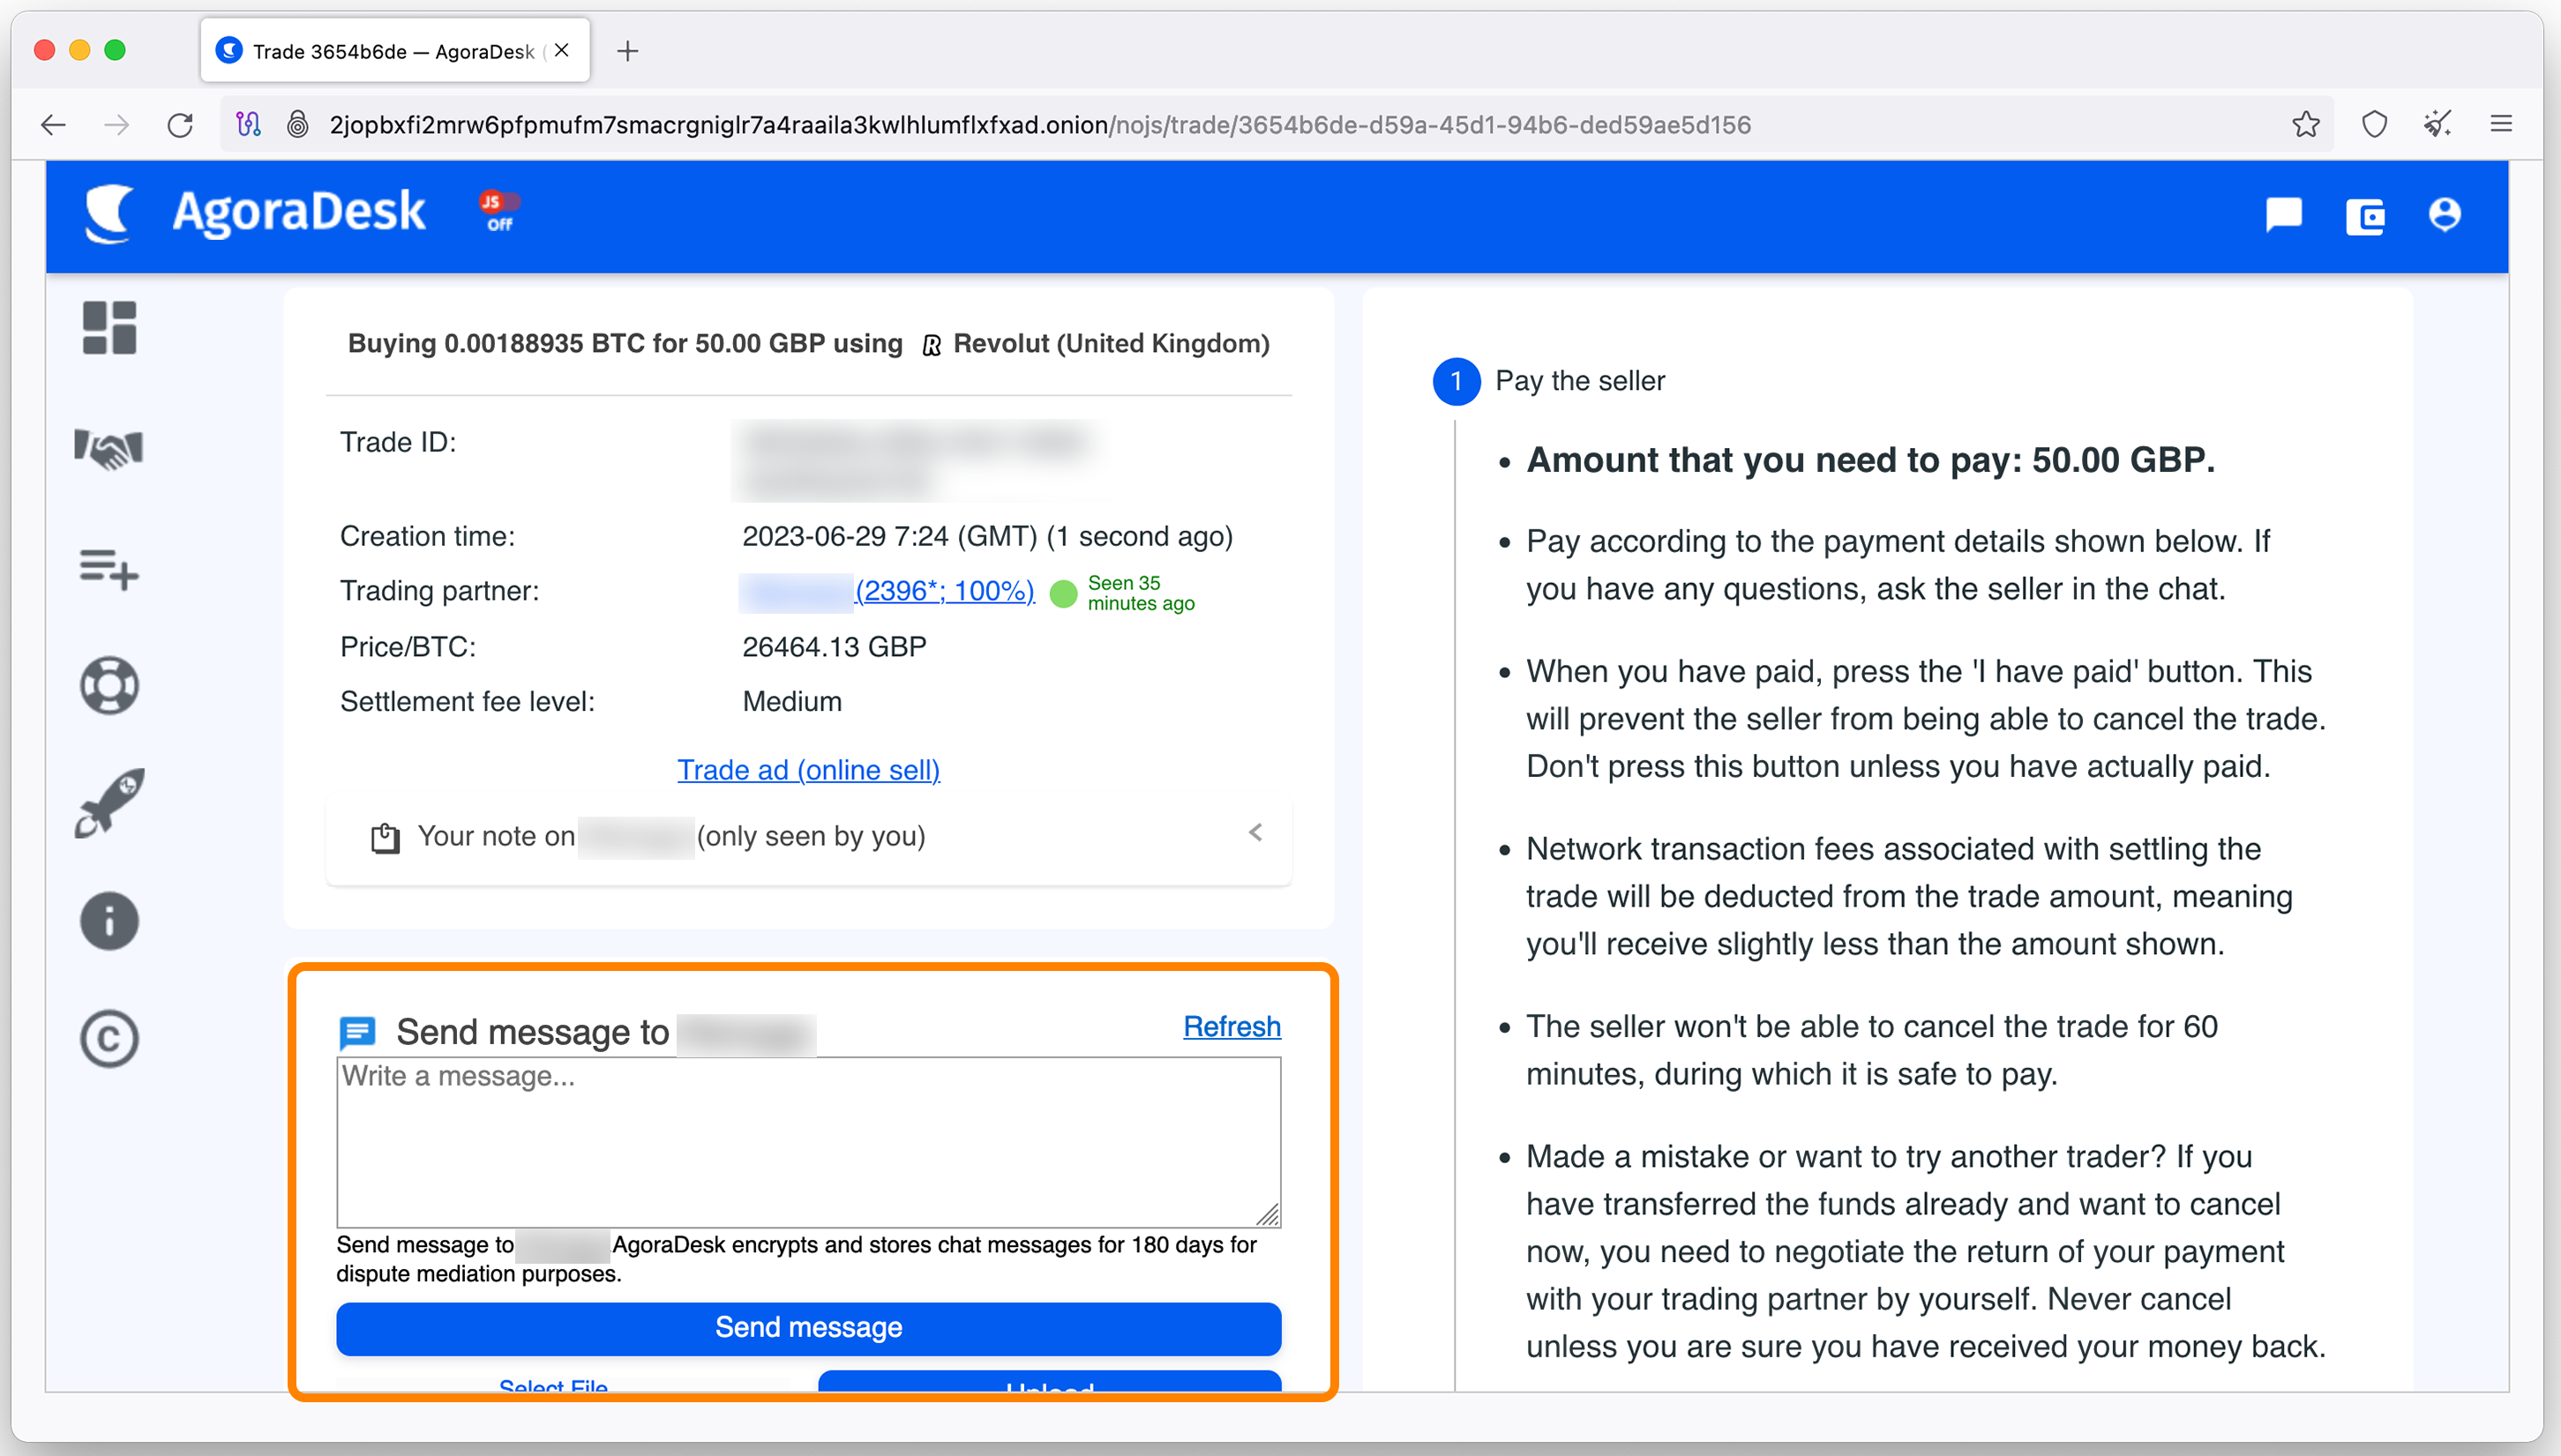Open a new tab with plus button
Viewport: 2561px width, 1456px height.
628,51
